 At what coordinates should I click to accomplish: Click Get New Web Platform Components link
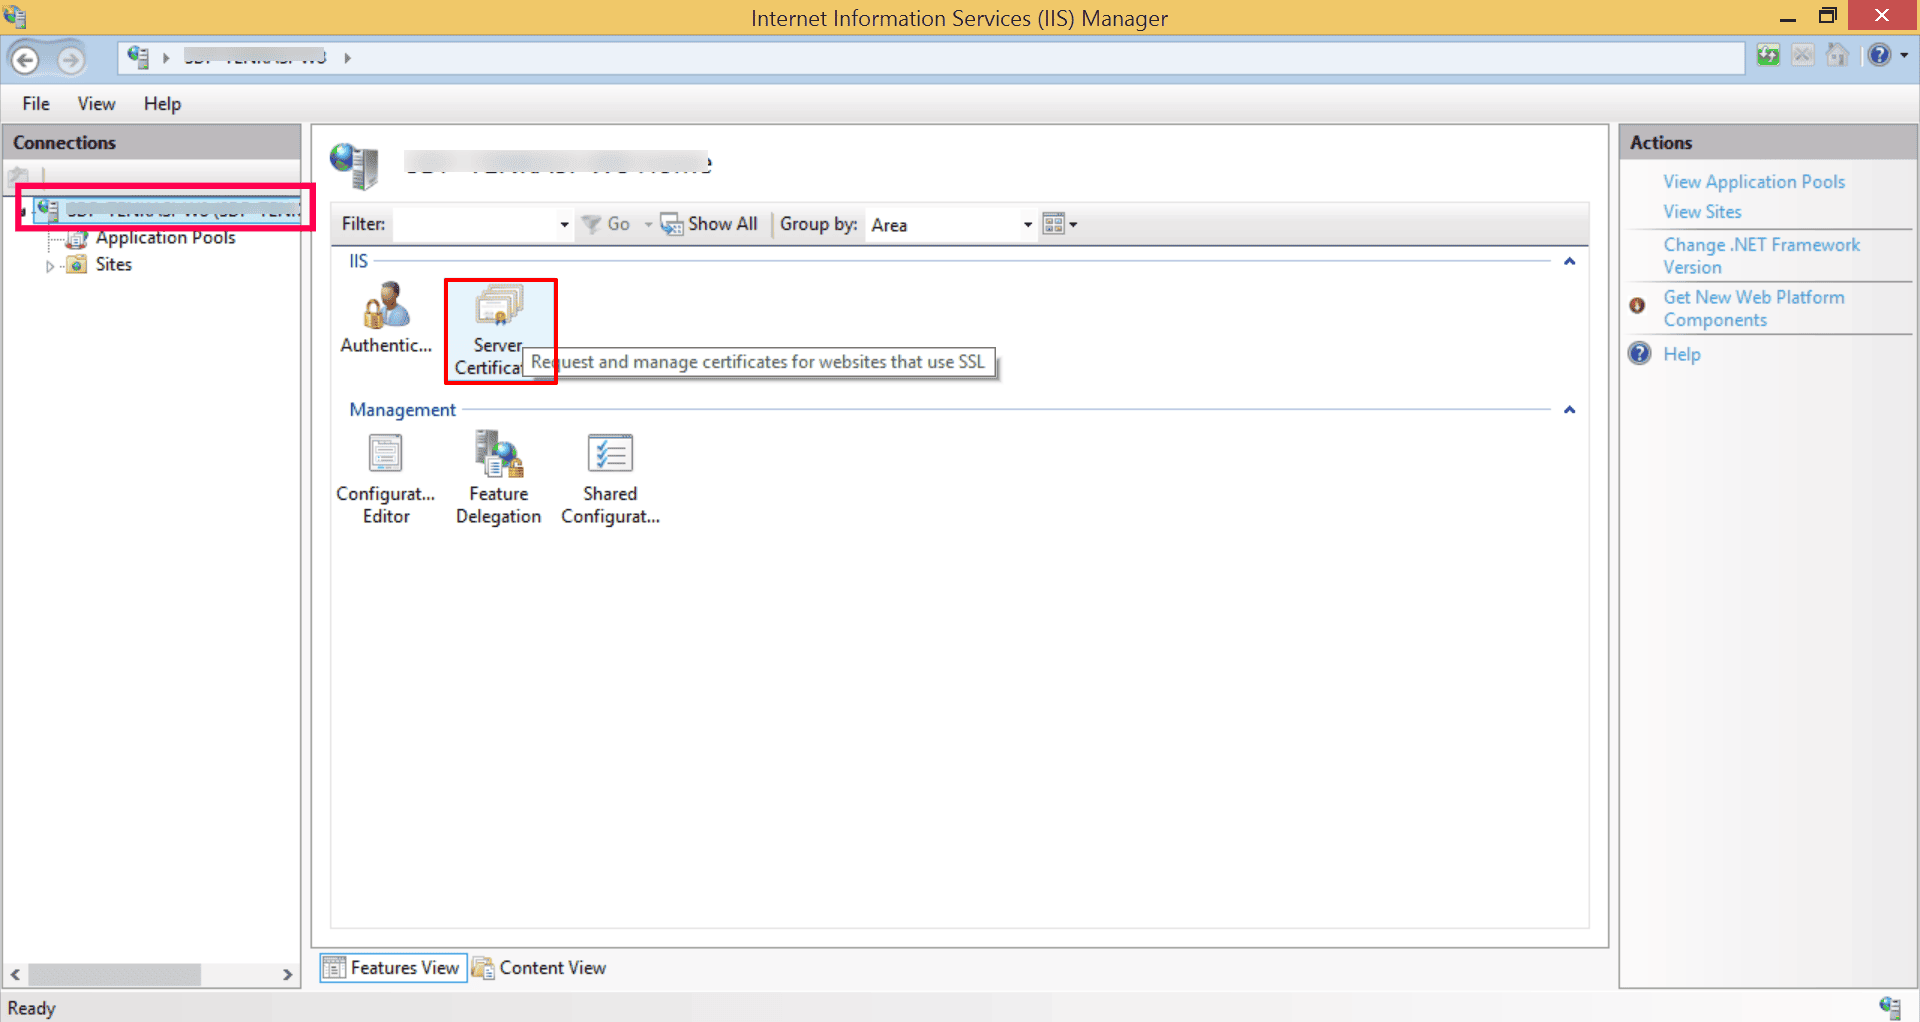coord(1754,308)
